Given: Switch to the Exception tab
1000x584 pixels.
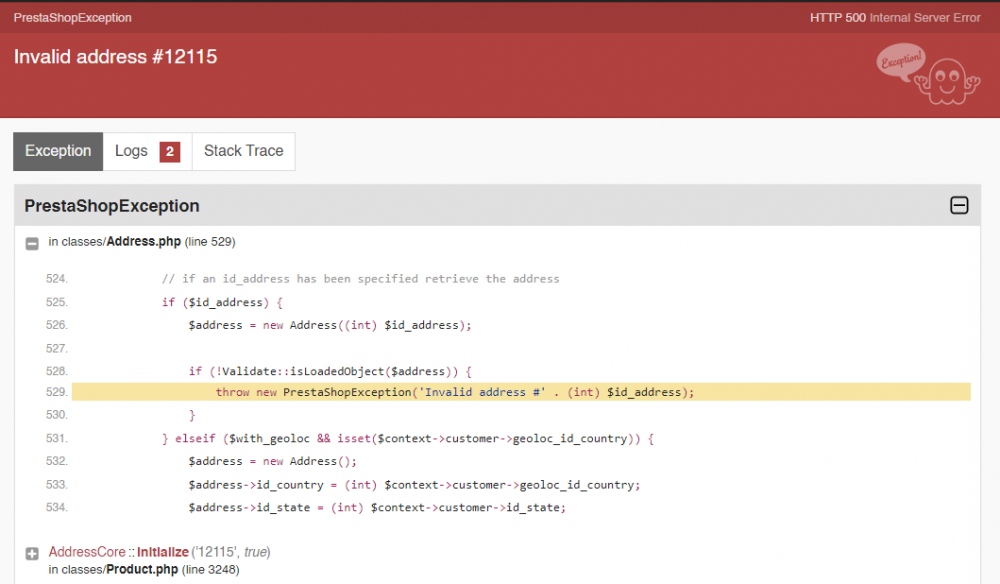Looking at the screenshot, I should pos(58,151).
